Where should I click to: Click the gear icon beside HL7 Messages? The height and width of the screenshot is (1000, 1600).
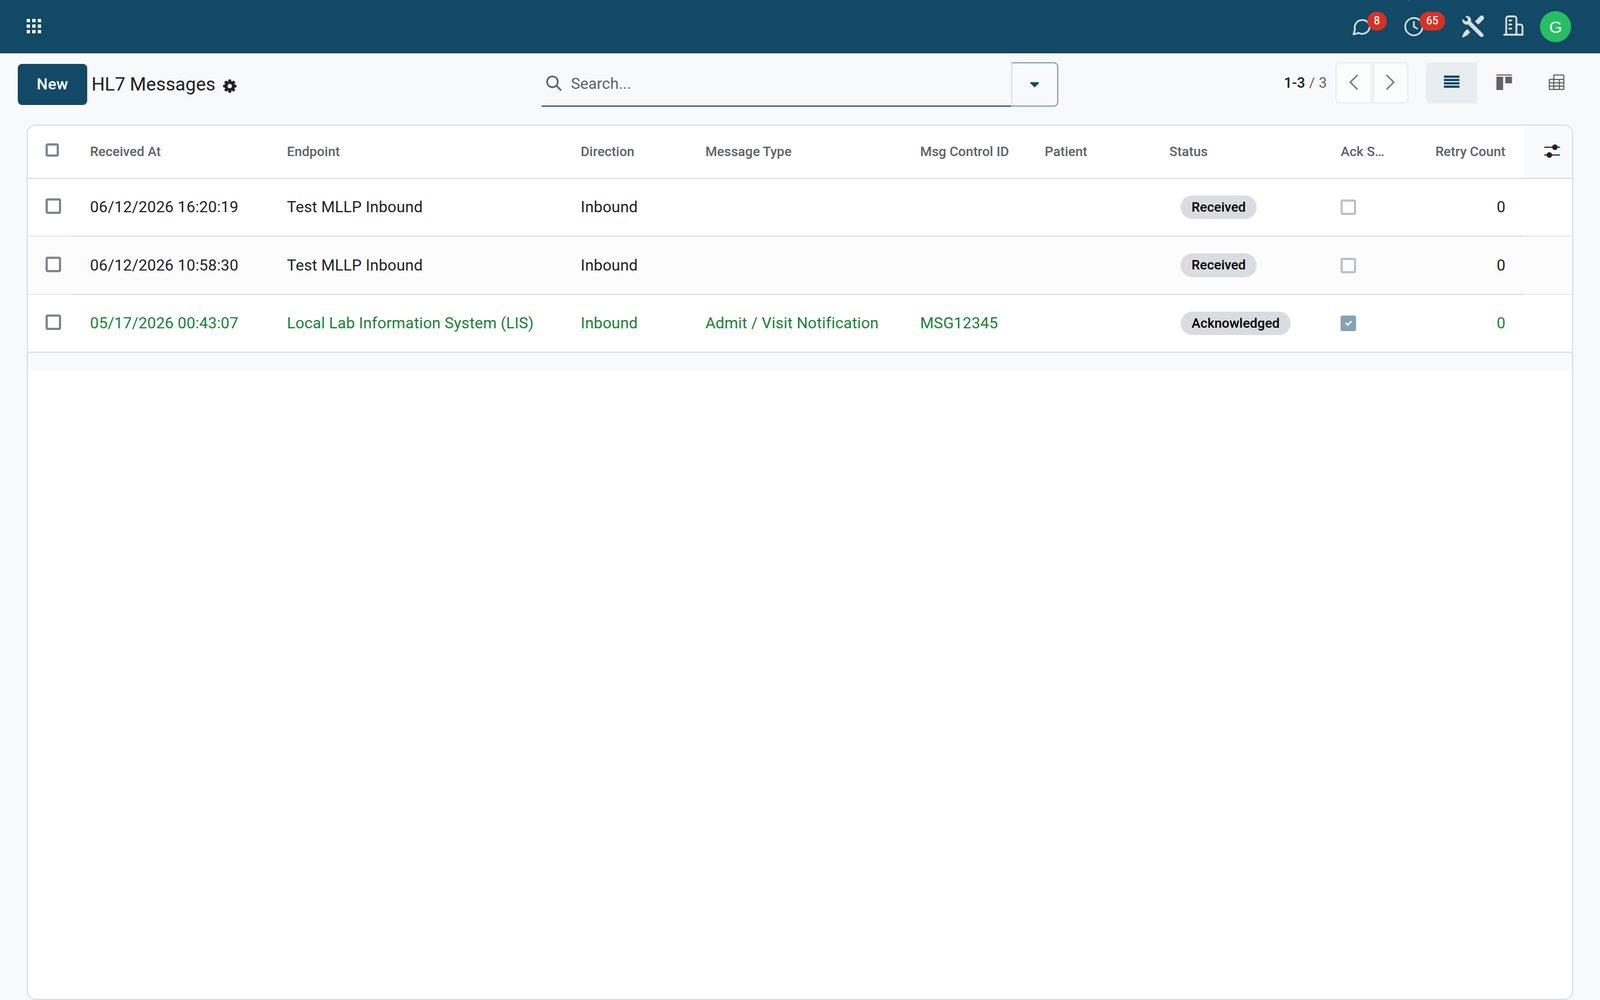pos(230,86)
